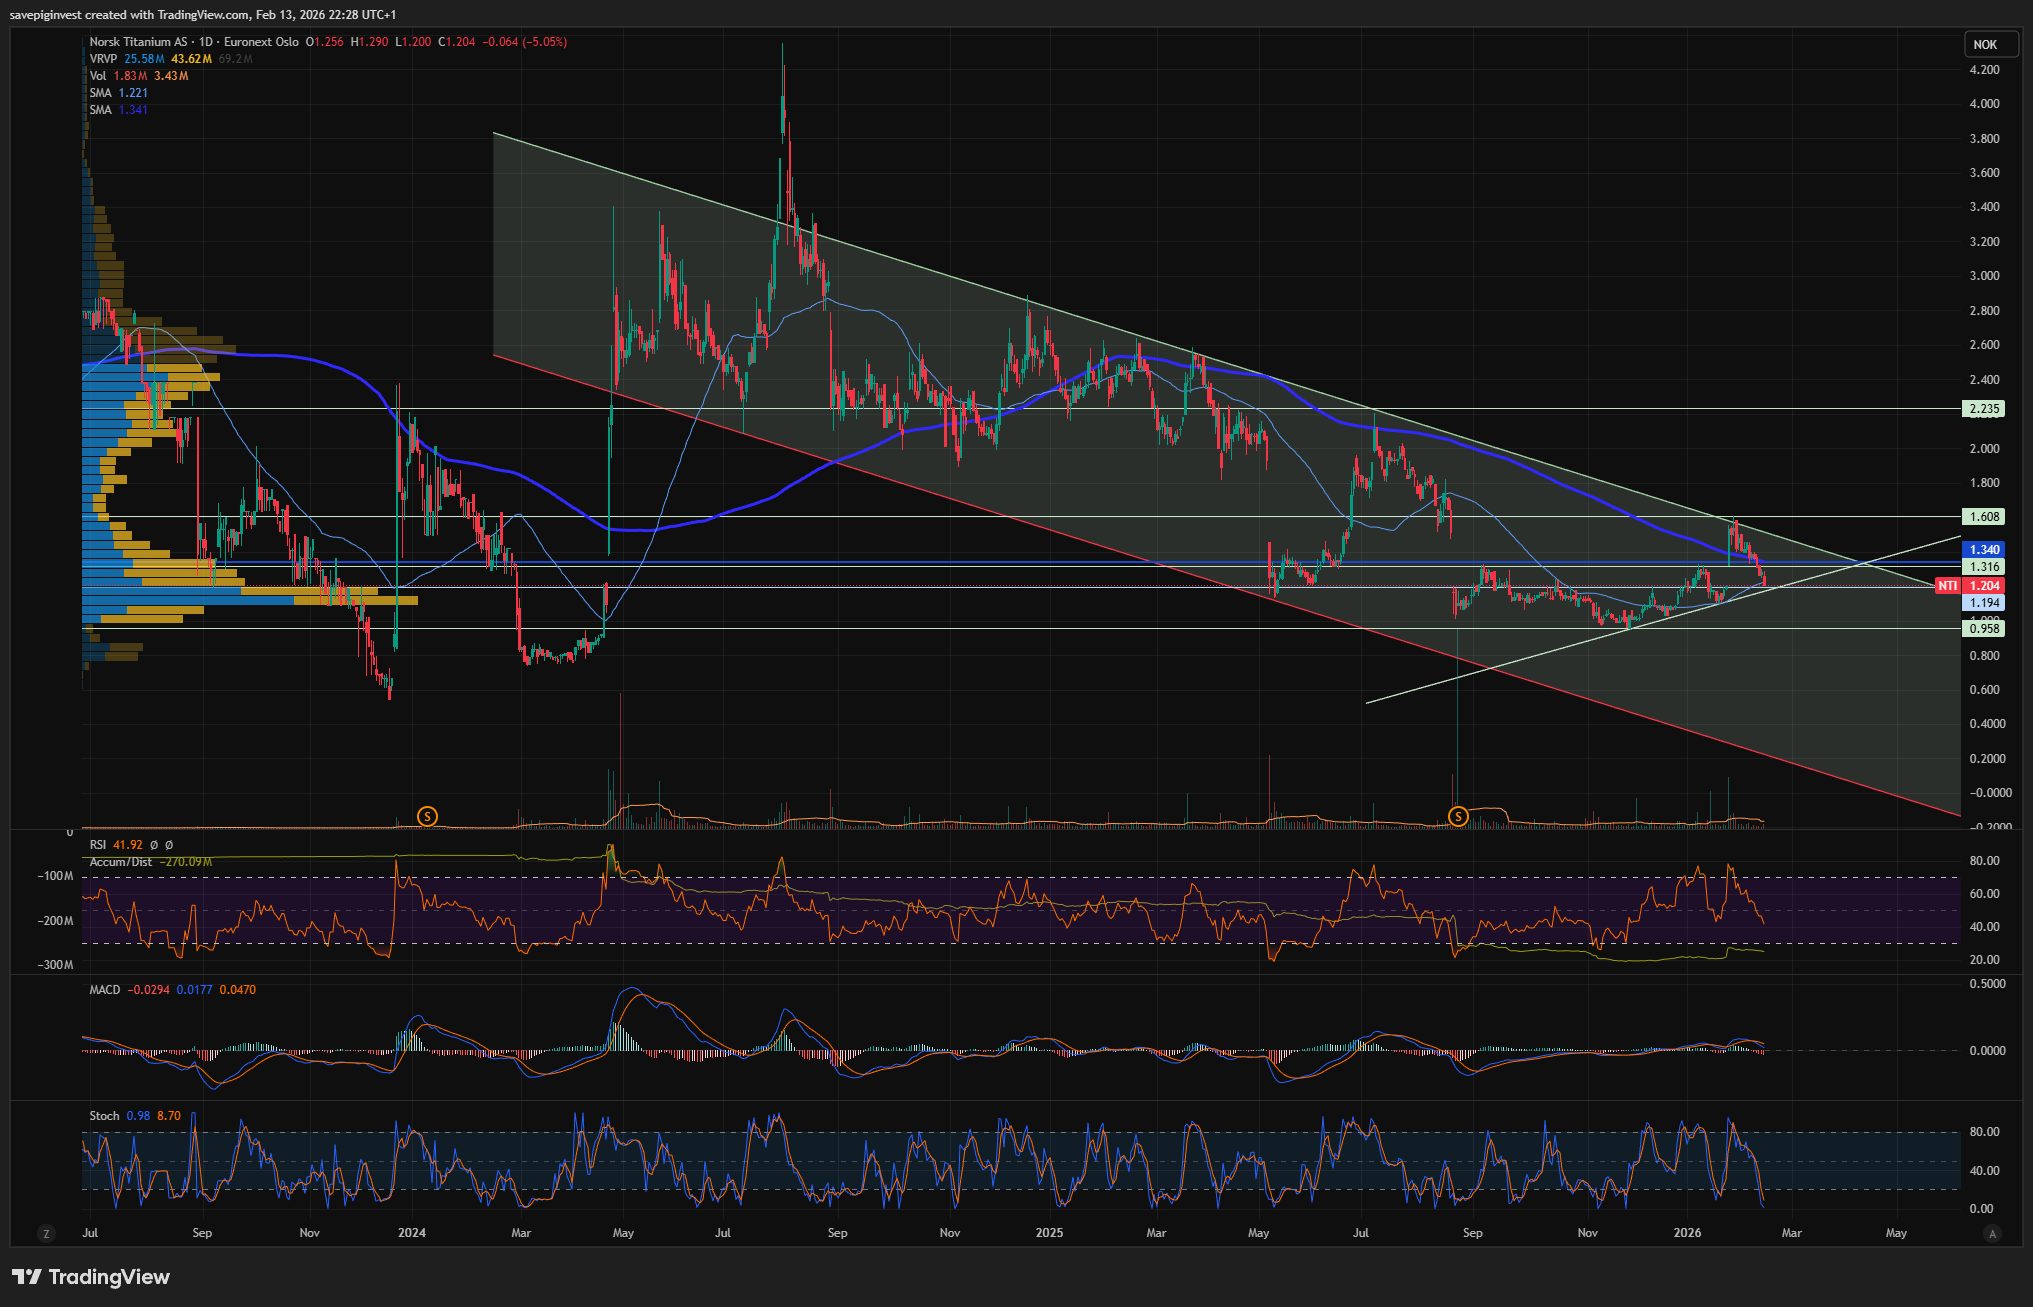Select the SMA 1.221 indicator legend
This screenshot has width=2033, height=1307.
101,93
